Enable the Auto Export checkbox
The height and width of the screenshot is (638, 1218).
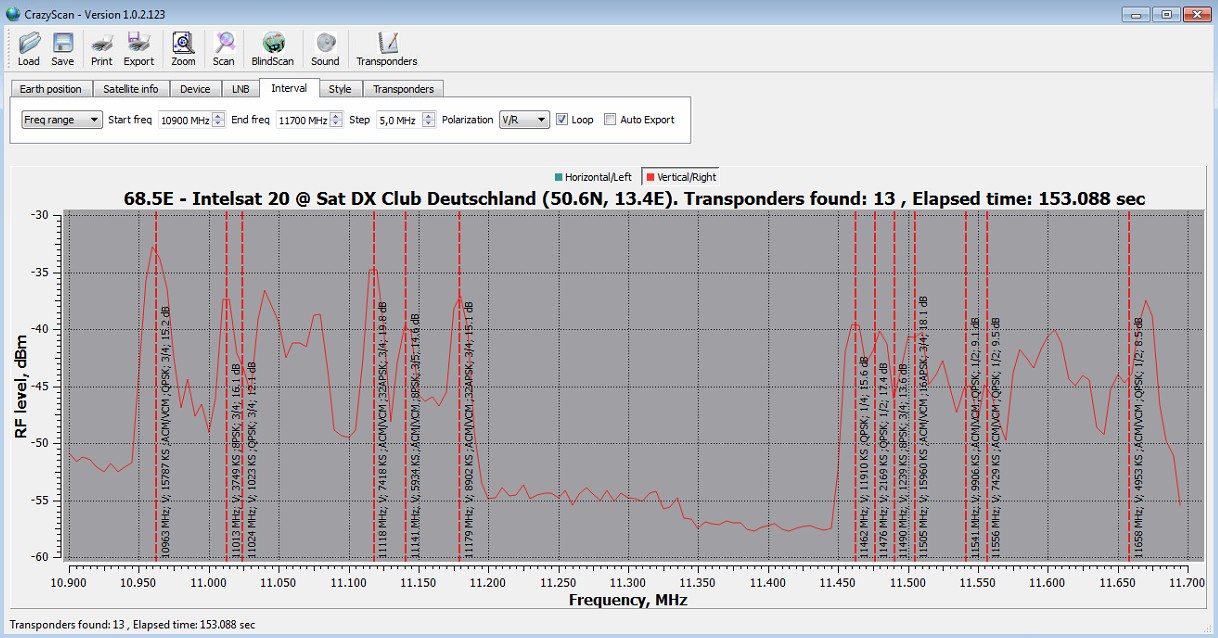click(610, 120)
